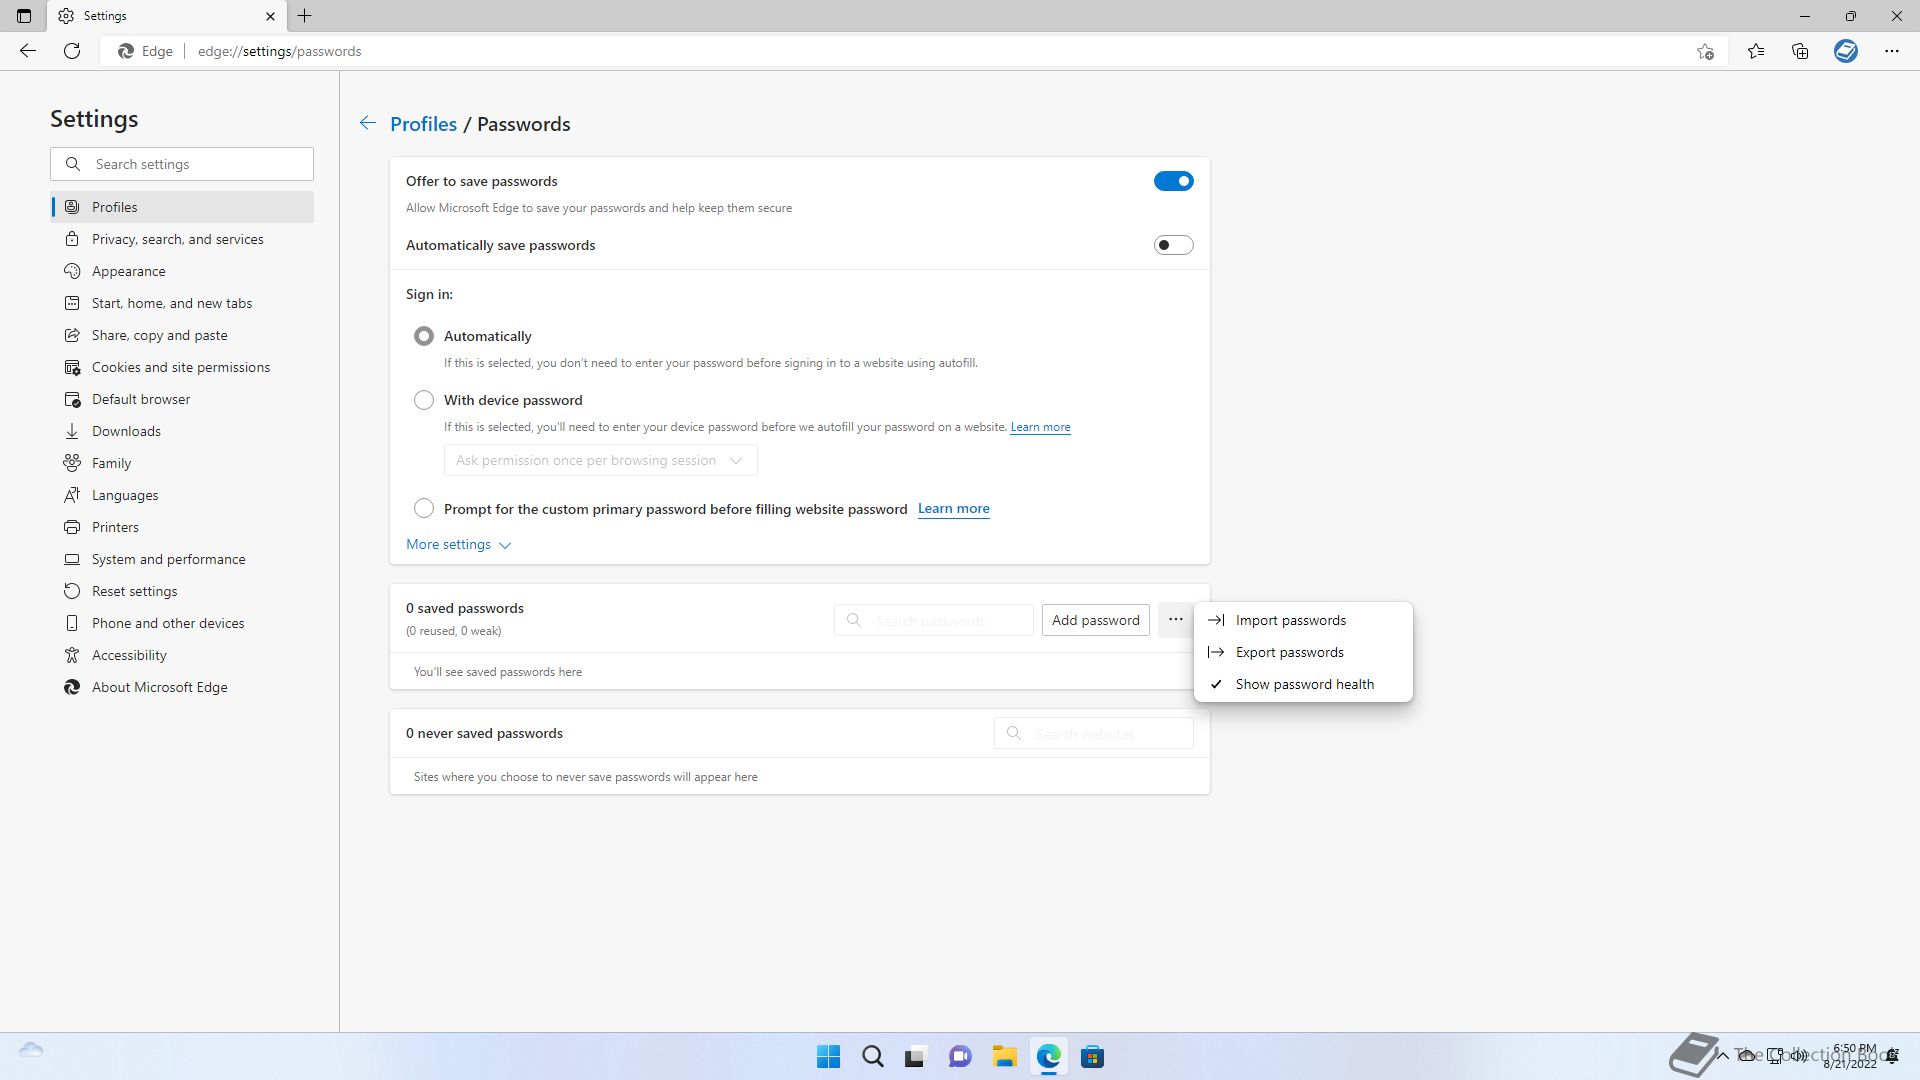The width and height of the screenshot is (1920, 1080).
Task: Click the profile avatar icon in toolbar
Action: pos(1846,51)
